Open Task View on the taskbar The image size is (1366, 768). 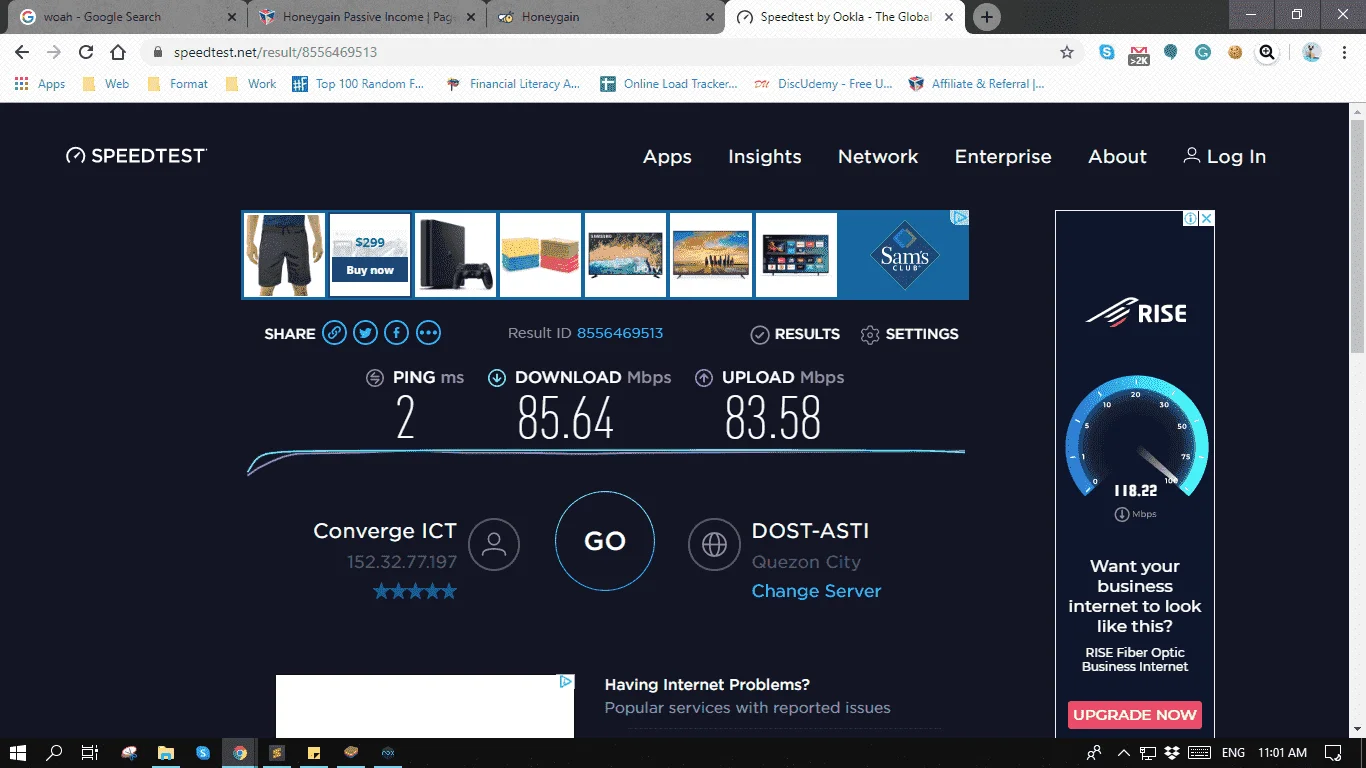coord(90,752)
